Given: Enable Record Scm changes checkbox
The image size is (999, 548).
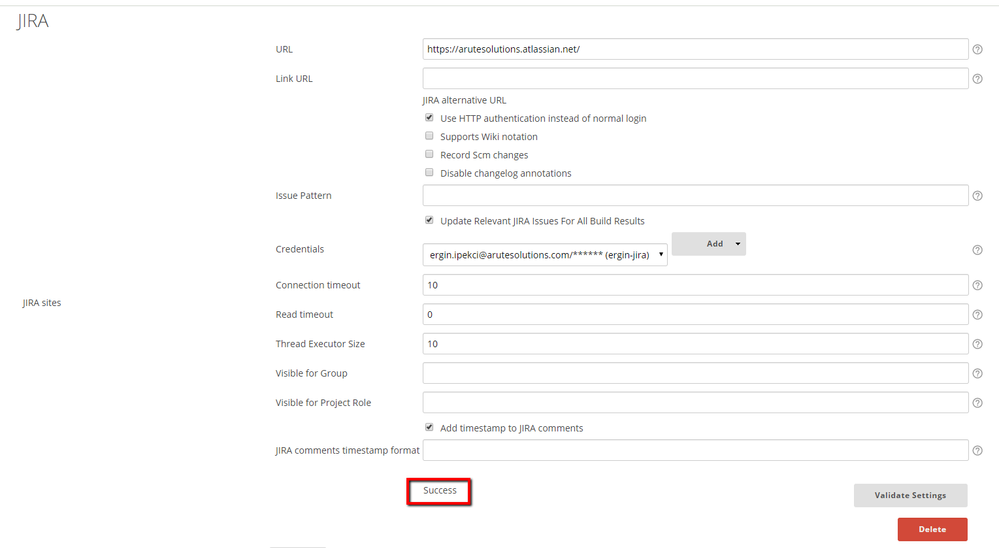Looking at the screenshot, I should (x=429, y=154).
